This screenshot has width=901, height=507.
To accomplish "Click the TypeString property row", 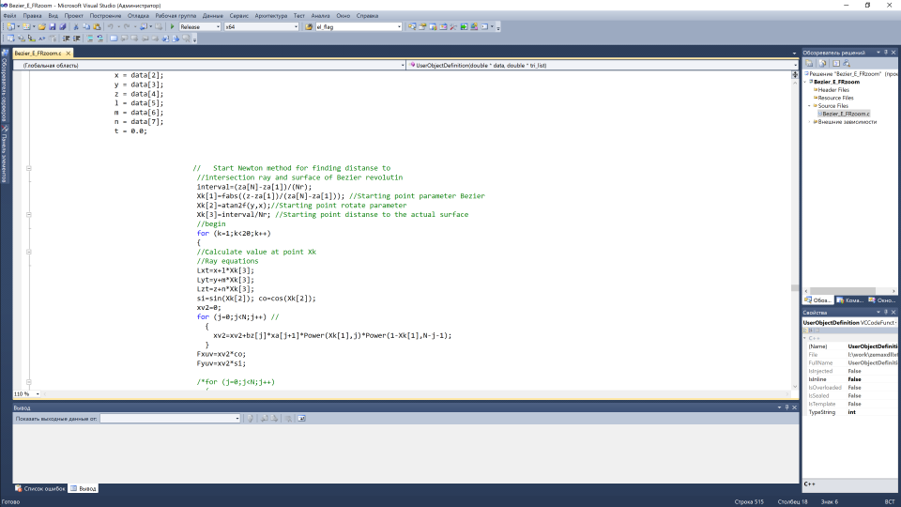I will point(851,412).
